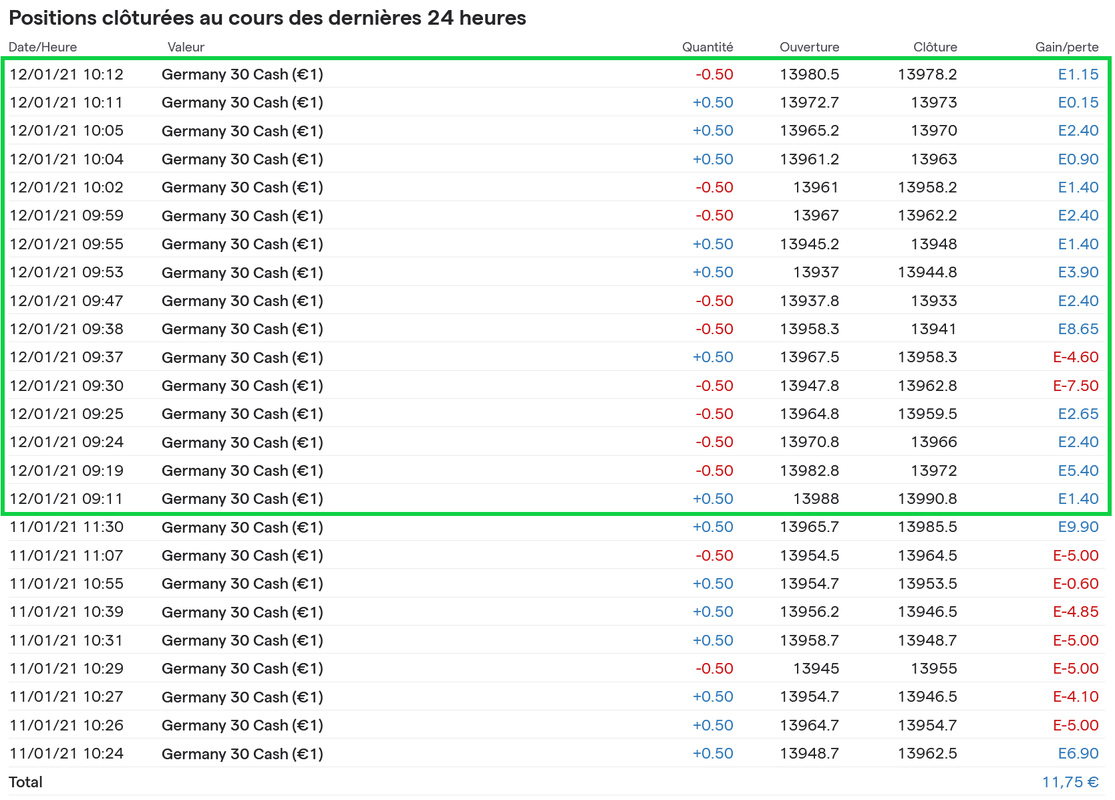Select the 12/01/21 10:02 date cell
Image resolution: width=1115 pixels, height=800 pixels.
66,188
